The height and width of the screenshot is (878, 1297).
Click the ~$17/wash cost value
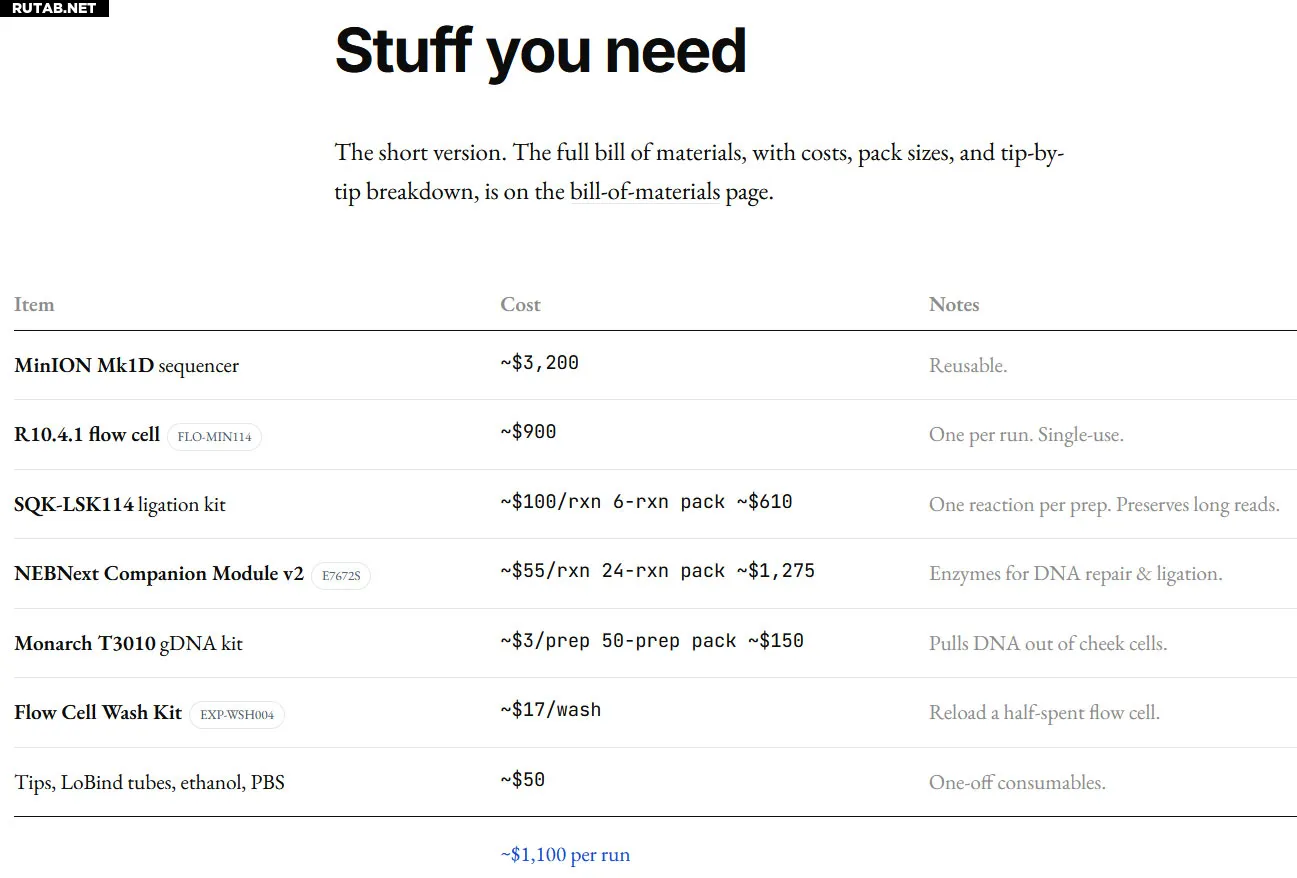tap(551, 710)
